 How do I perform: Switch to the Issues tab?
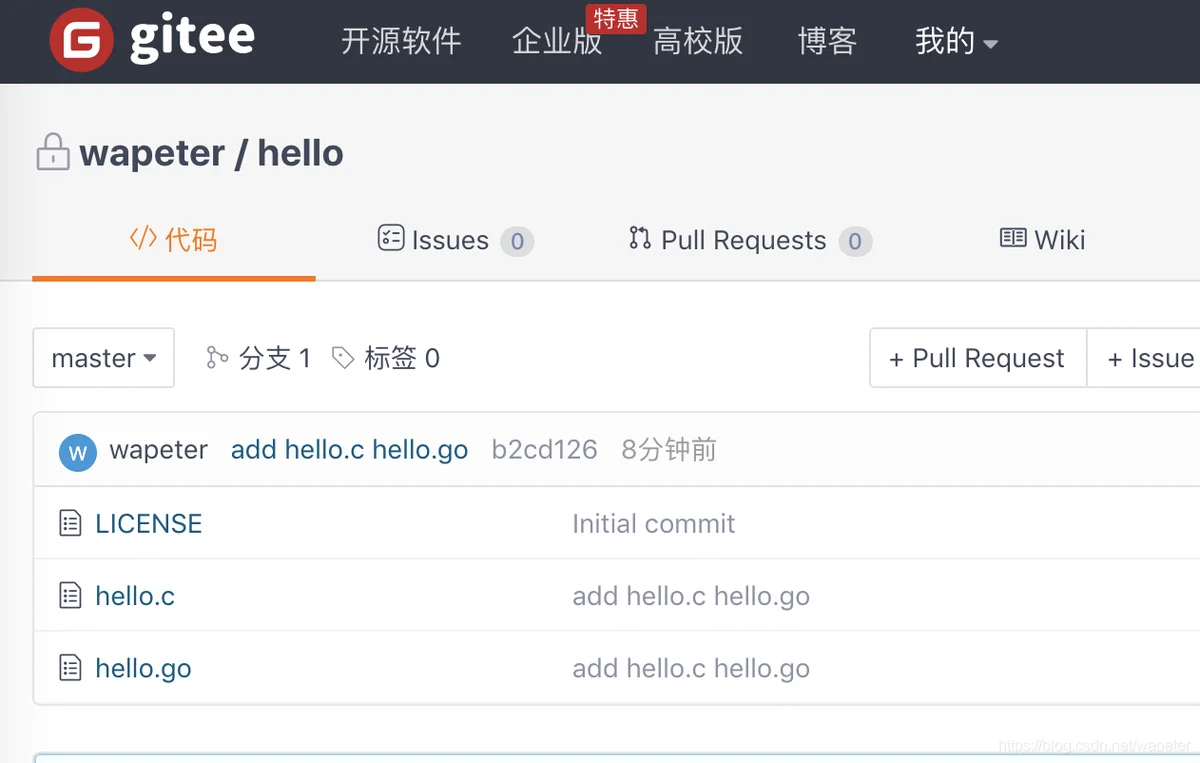456,240
